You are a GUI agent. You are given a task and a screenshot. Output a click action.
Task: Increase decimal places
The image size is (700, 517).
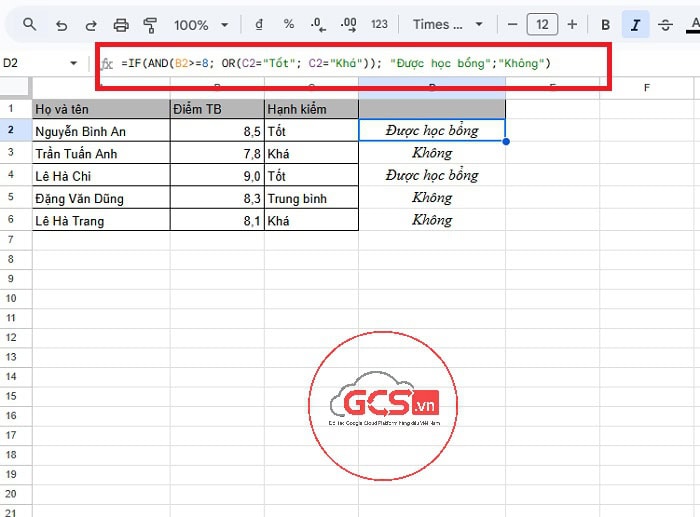(348, 24)
